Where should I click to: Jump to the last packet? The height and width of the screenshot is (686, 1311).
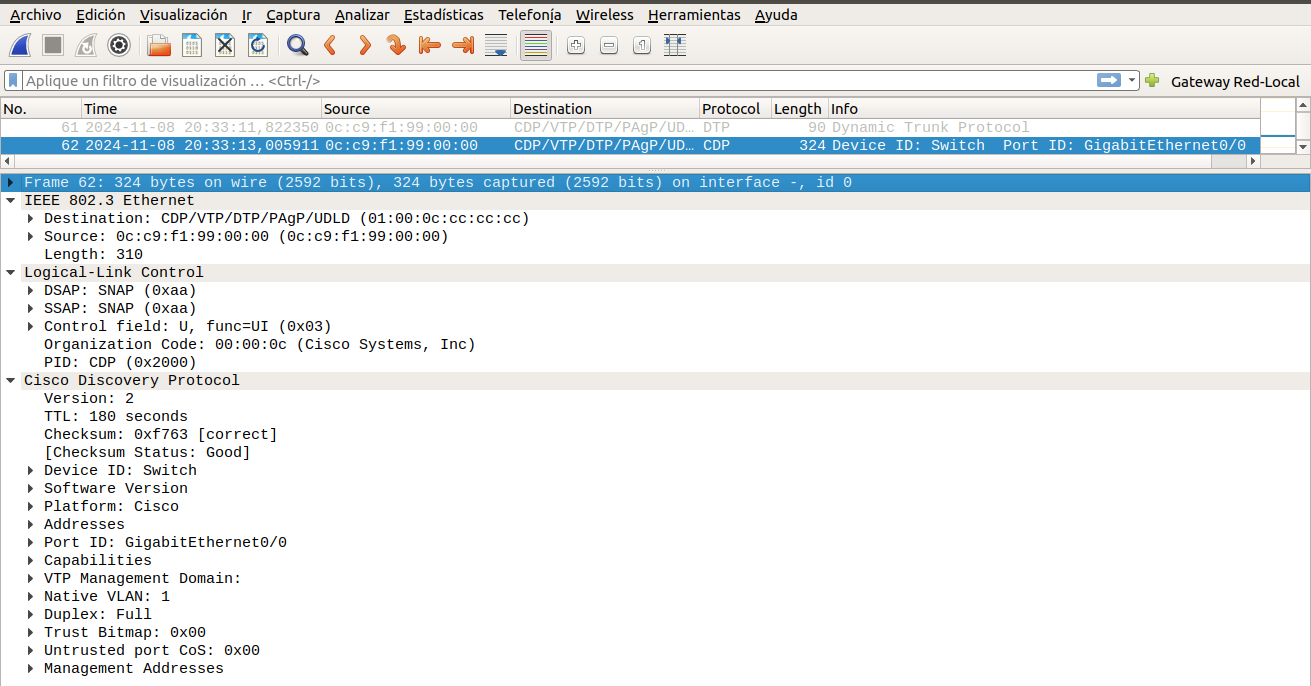click(x=463, y=45)
